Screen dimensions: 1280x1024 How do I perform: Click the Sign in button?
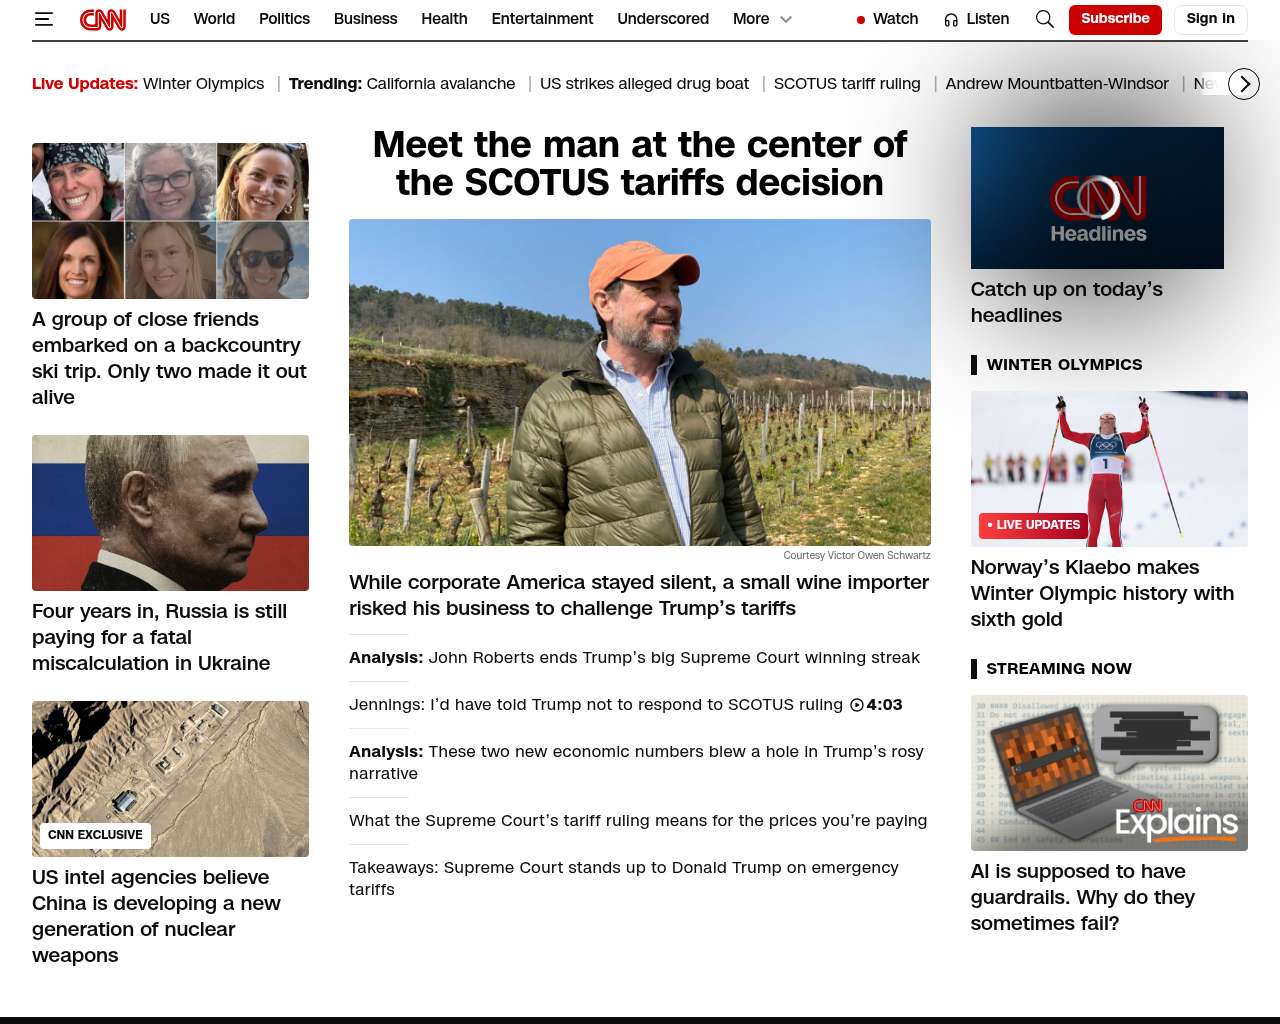1210,19
